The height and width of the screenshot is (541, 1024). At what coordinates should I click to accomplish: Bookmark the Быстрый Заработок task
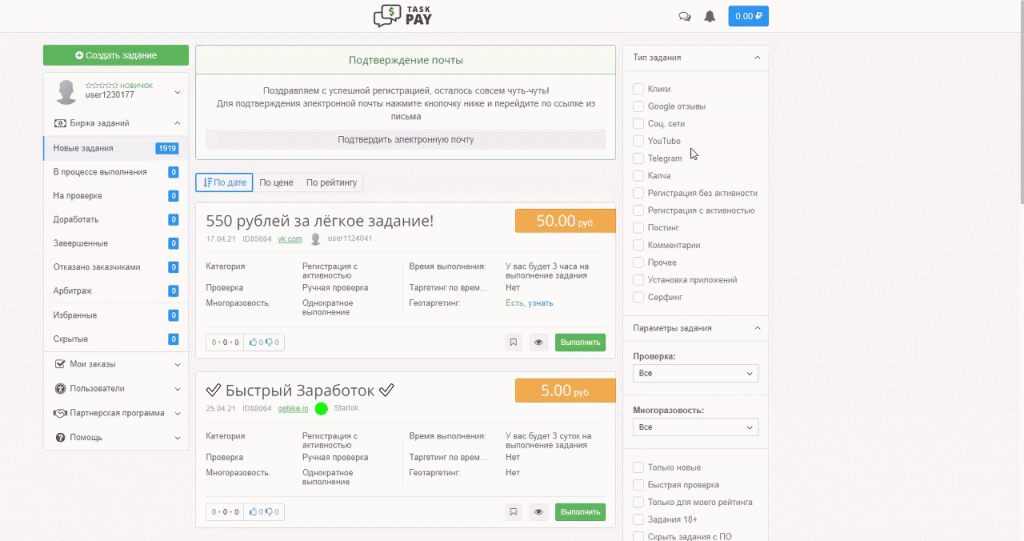click(x=513, y=512)
